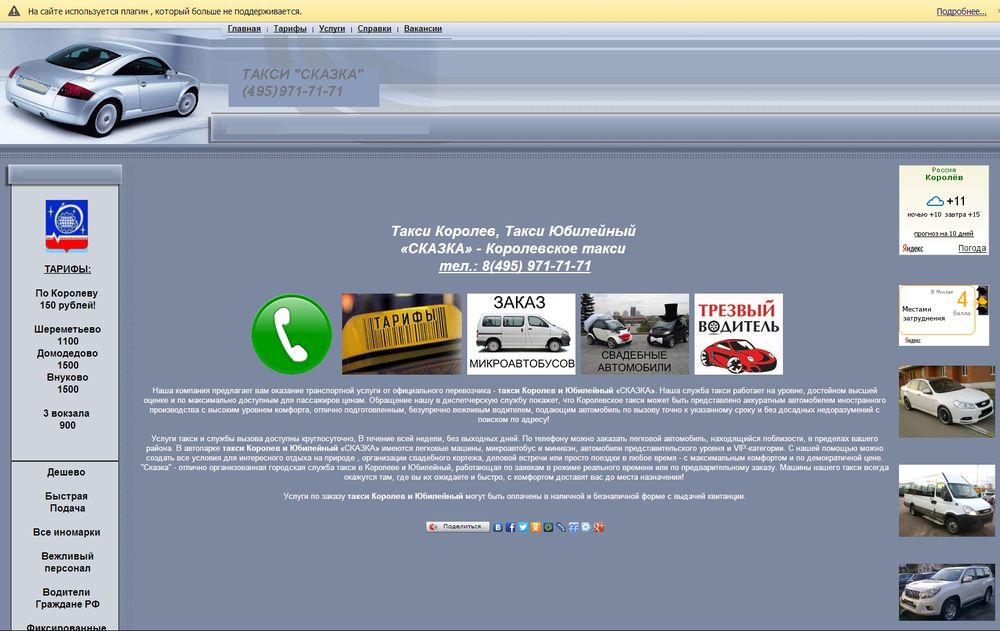Click the ТАРИФЫ: sidebar link
1000x631 pixels.
click(x=68, y=269)
